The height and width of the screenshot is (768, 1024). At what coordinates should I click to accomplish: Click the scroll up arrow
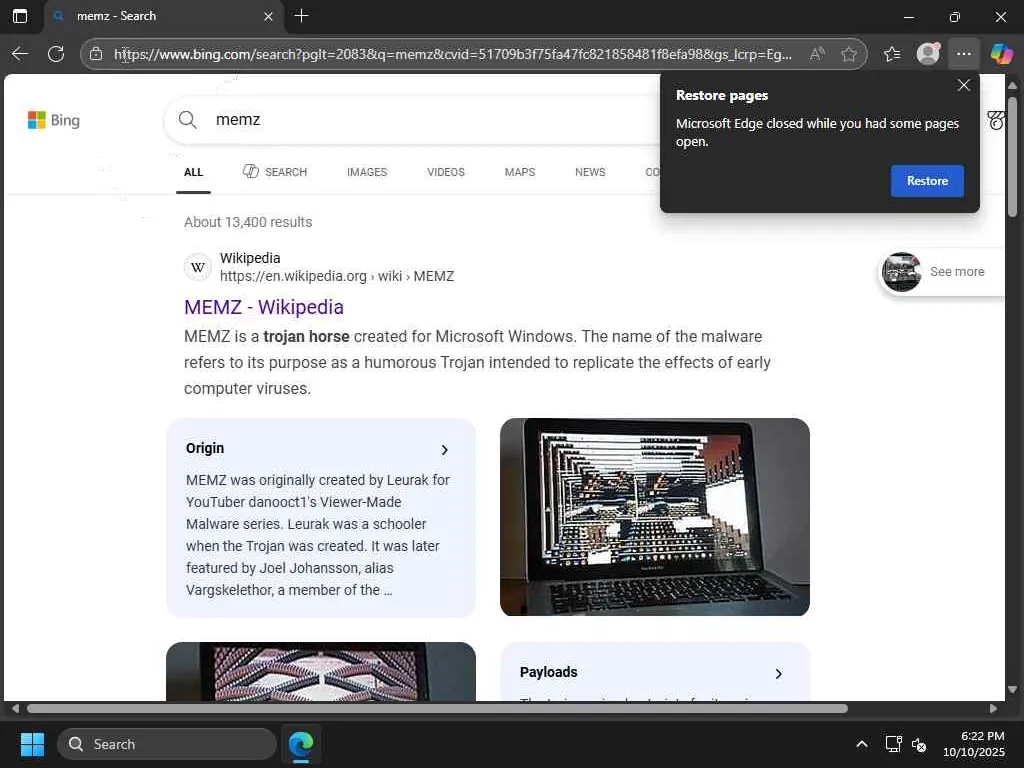[x=1012, y=86]
